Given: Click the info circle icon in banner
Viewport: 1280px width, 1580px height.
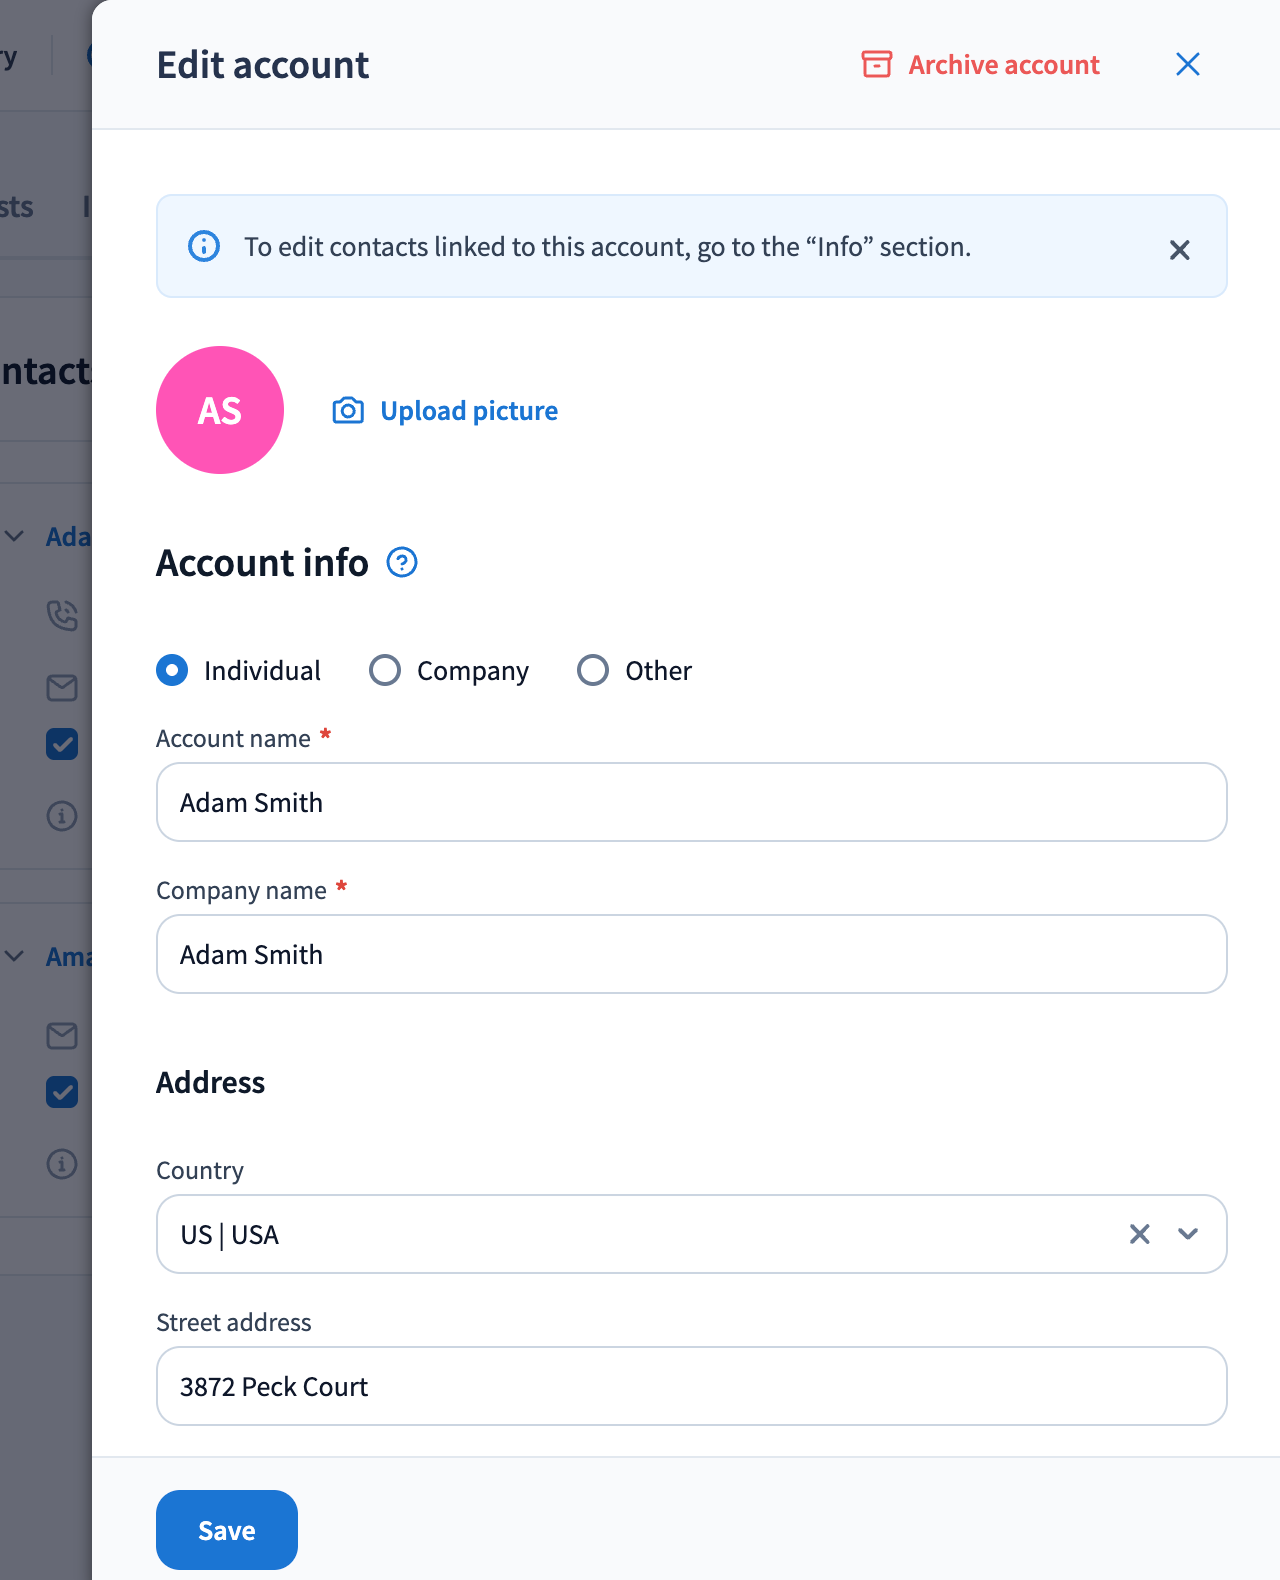Looking at the screenshot, I should [204, 246].
